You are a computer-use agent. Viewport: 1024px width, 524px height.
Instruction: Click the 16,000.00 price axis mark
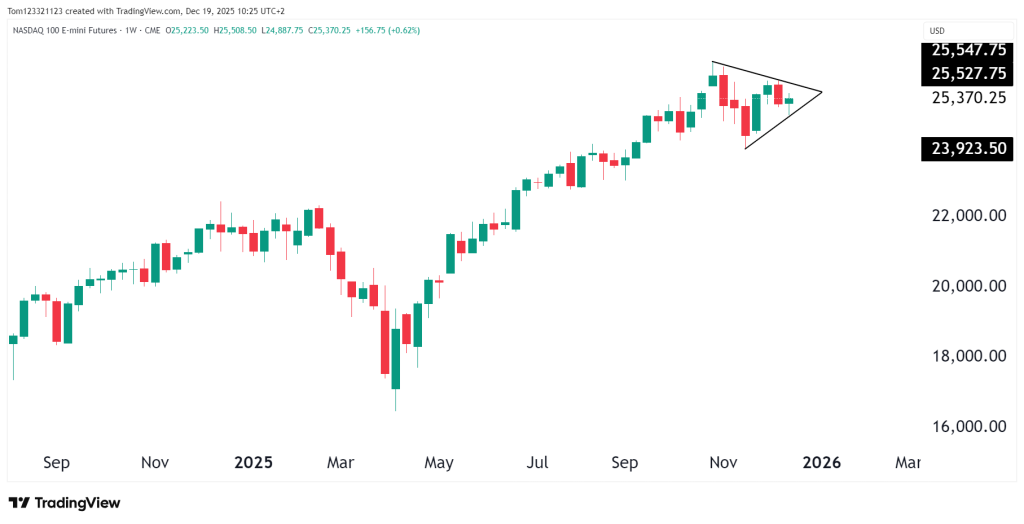[968, 426]
